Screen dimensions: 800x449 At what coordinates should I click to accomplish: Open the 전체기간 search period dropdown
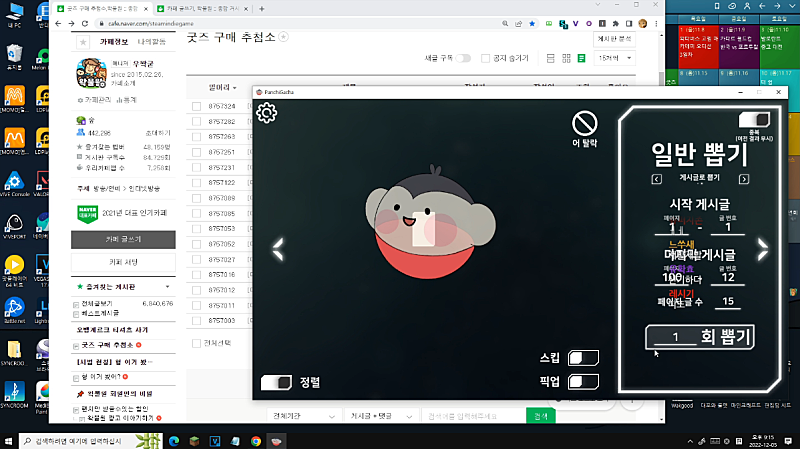tap(303, 416)
